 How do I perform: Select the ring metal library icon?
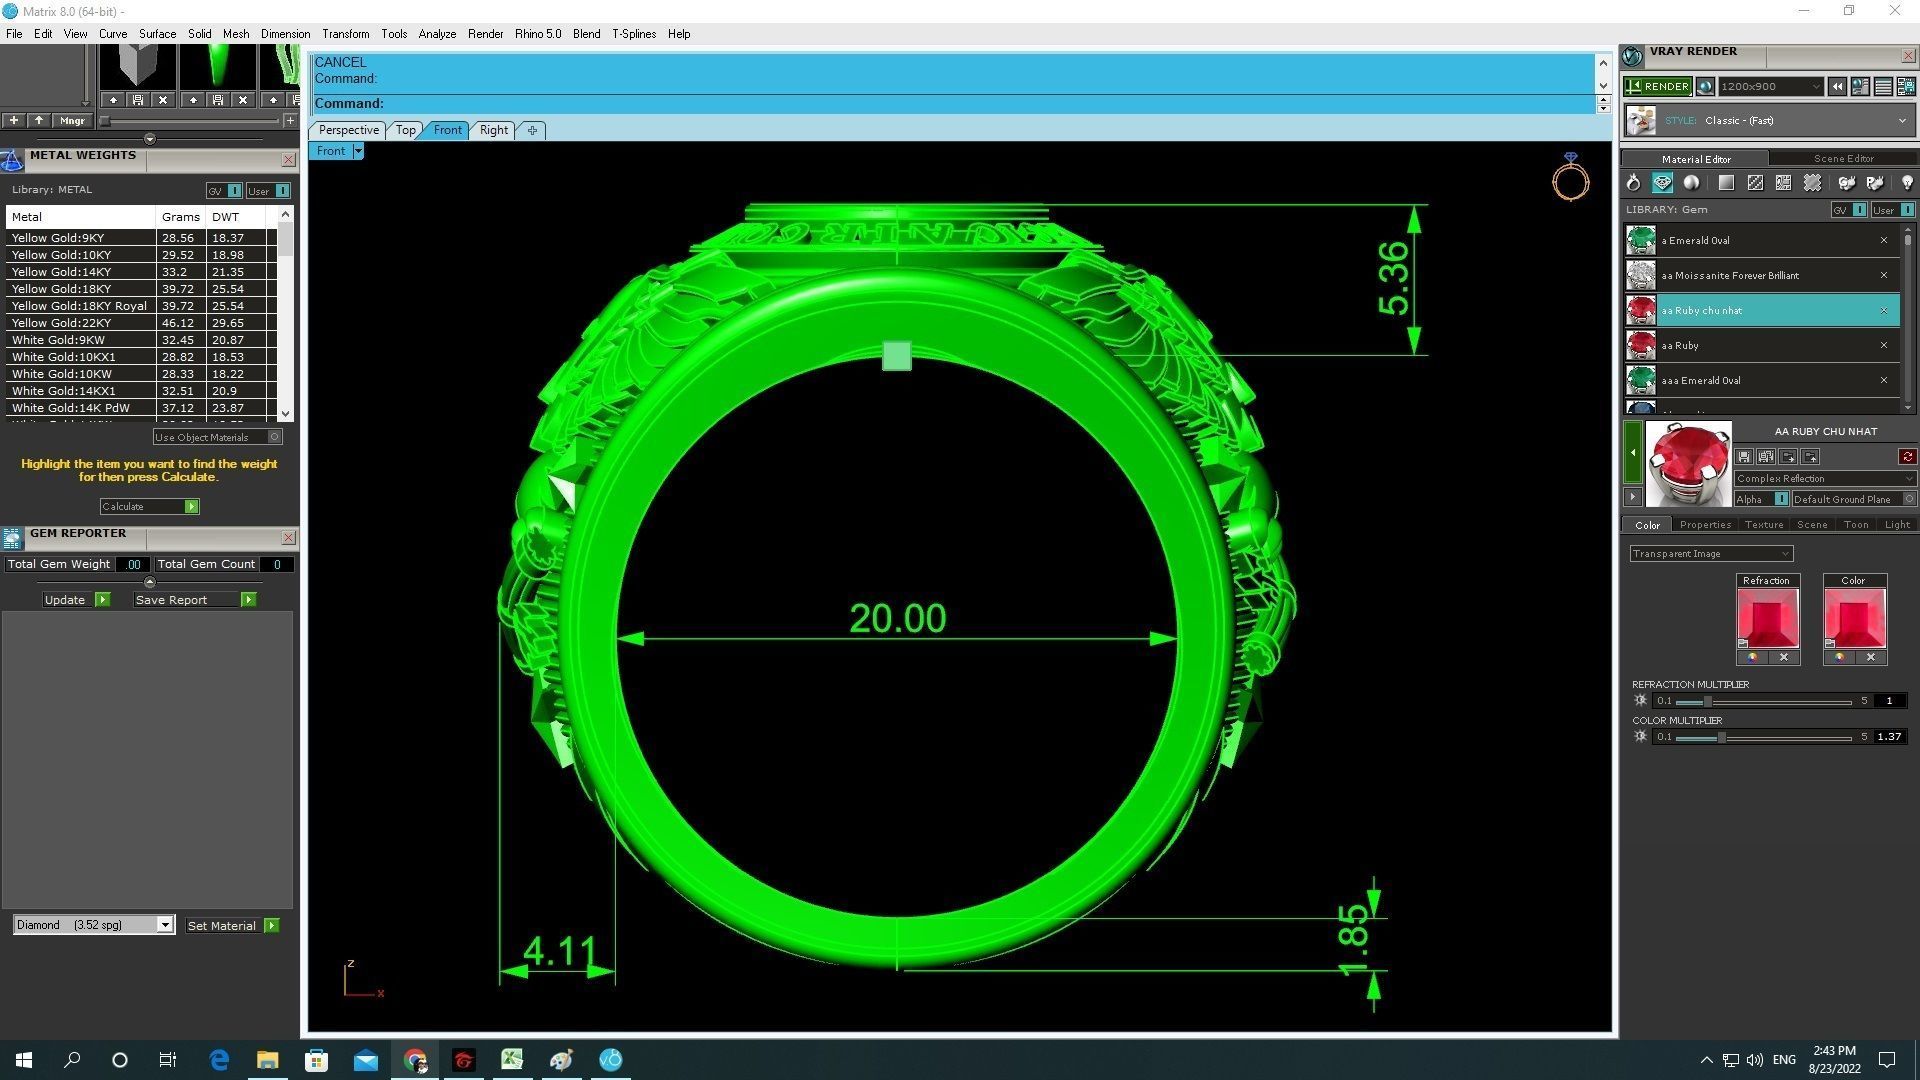click(1633, 183)
